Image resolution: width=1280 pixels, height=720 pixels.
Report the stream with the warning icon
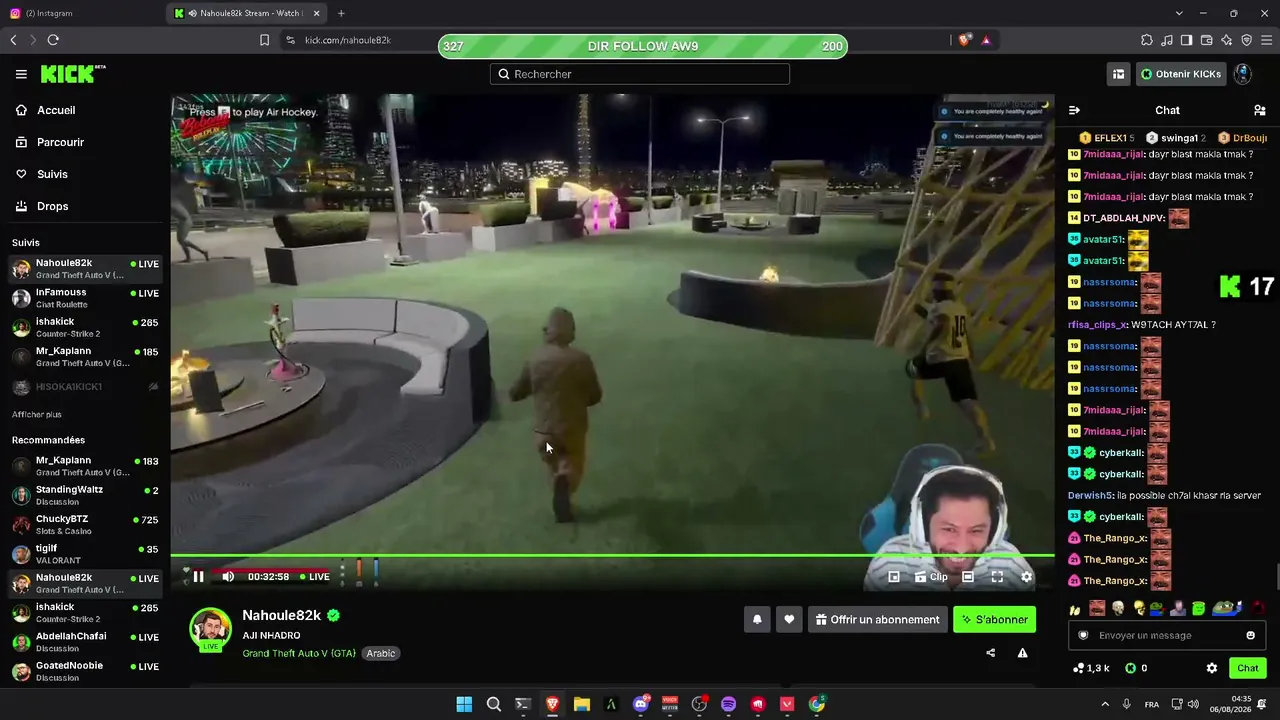[x=1022, y=653]
